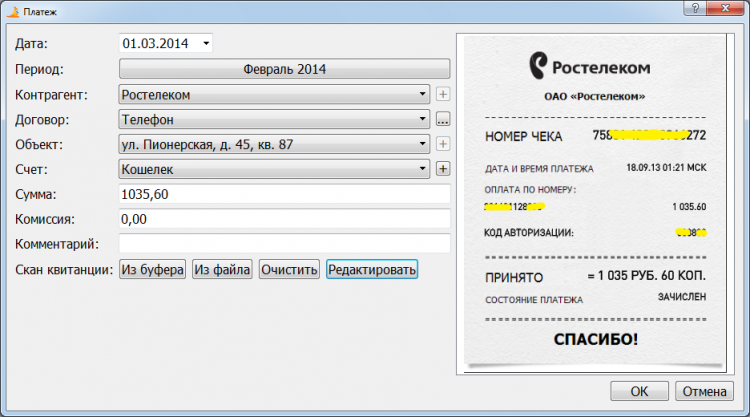Click the Комиссия field with 0,00

(285, 219)
